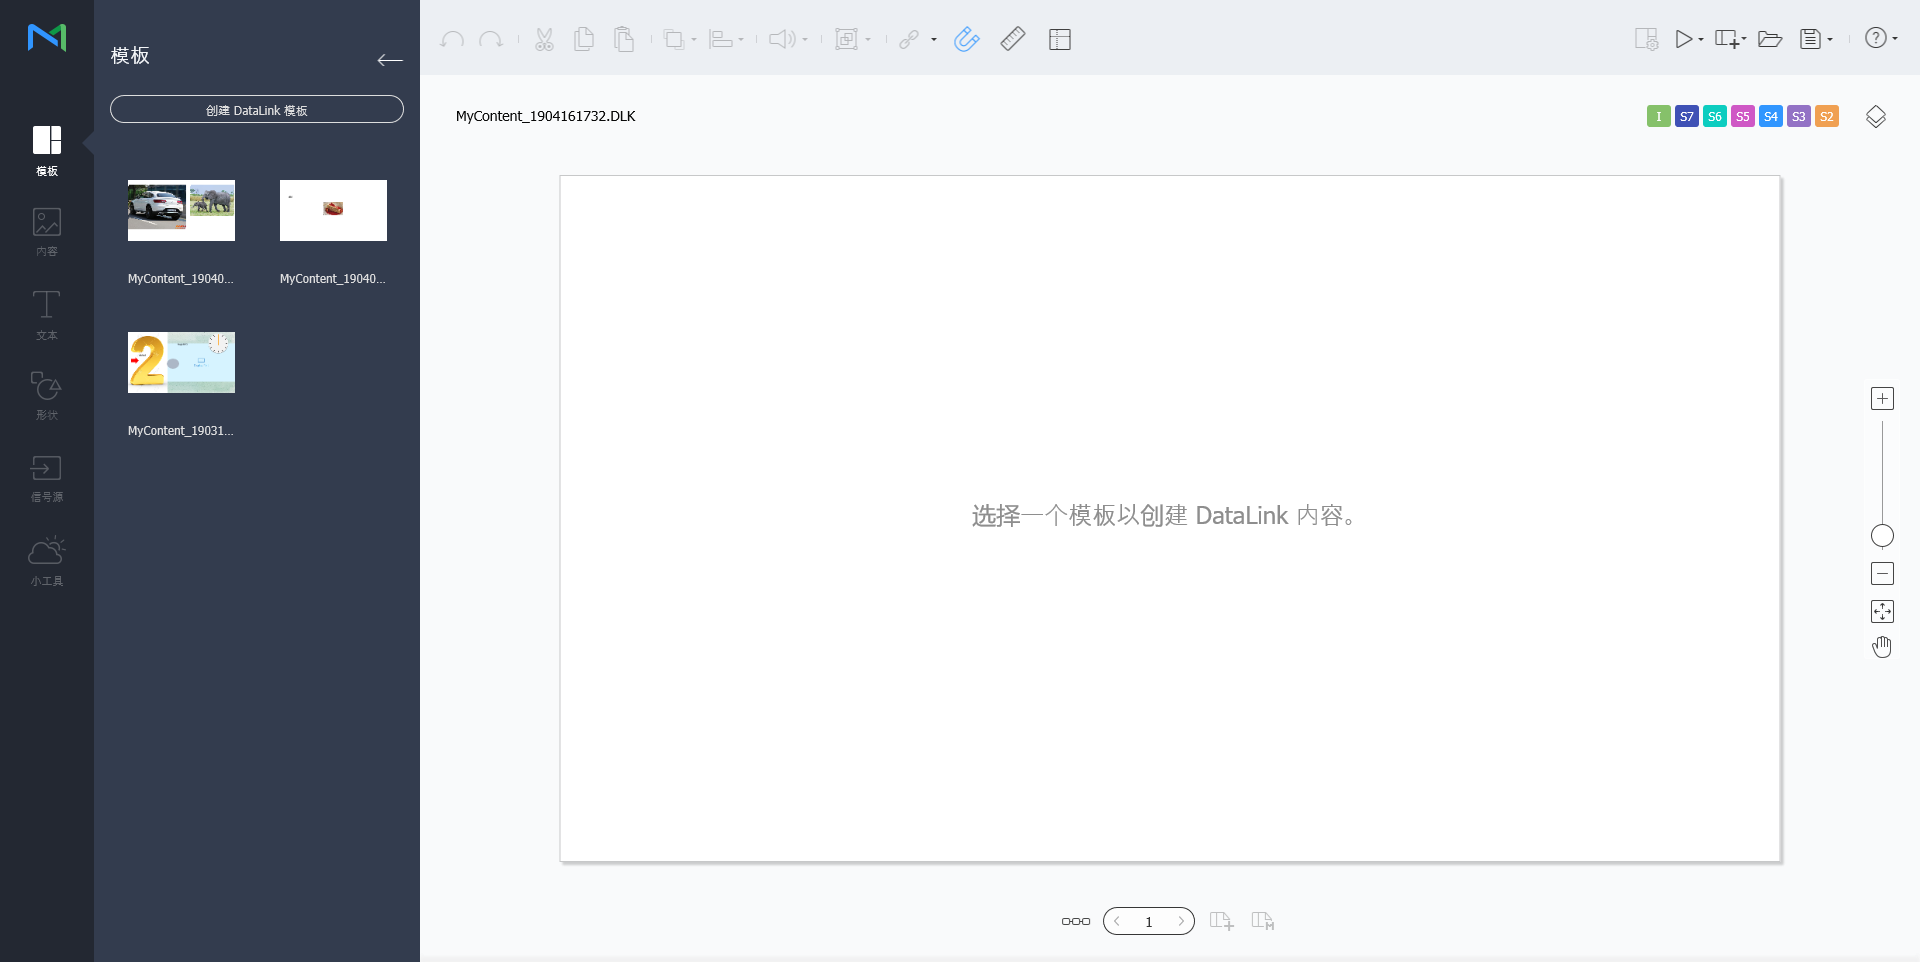Go to next page arrow
The height and width of the screenshot is (962, 1920).
1180,921
